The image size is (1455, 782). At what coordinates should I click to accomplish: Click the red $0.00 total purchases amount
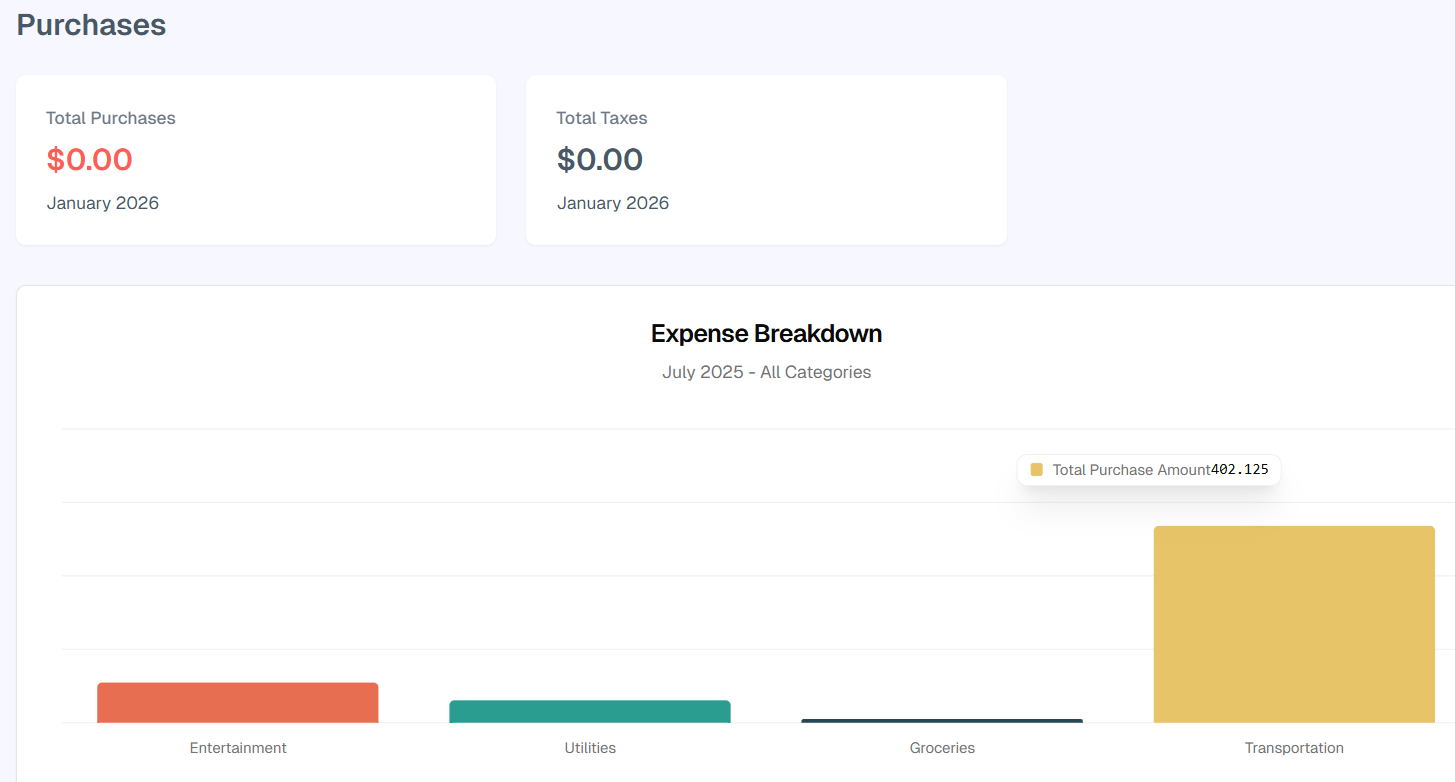[89, 160]
